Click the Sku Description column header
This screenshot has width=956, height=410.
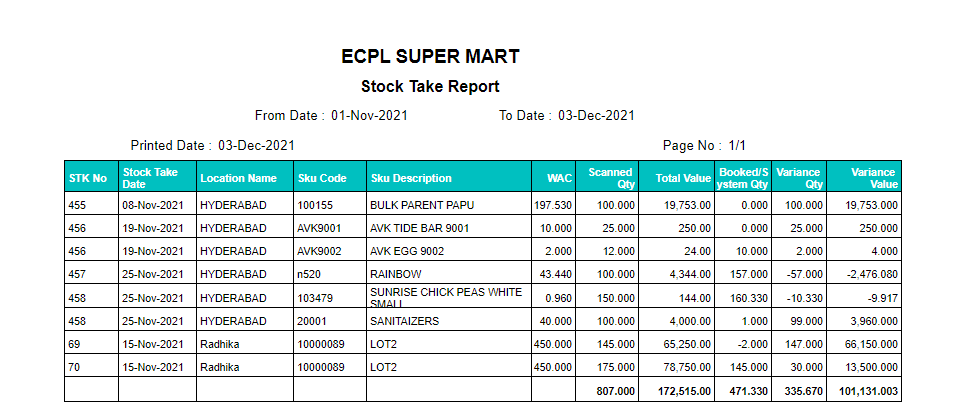[449, 178]
